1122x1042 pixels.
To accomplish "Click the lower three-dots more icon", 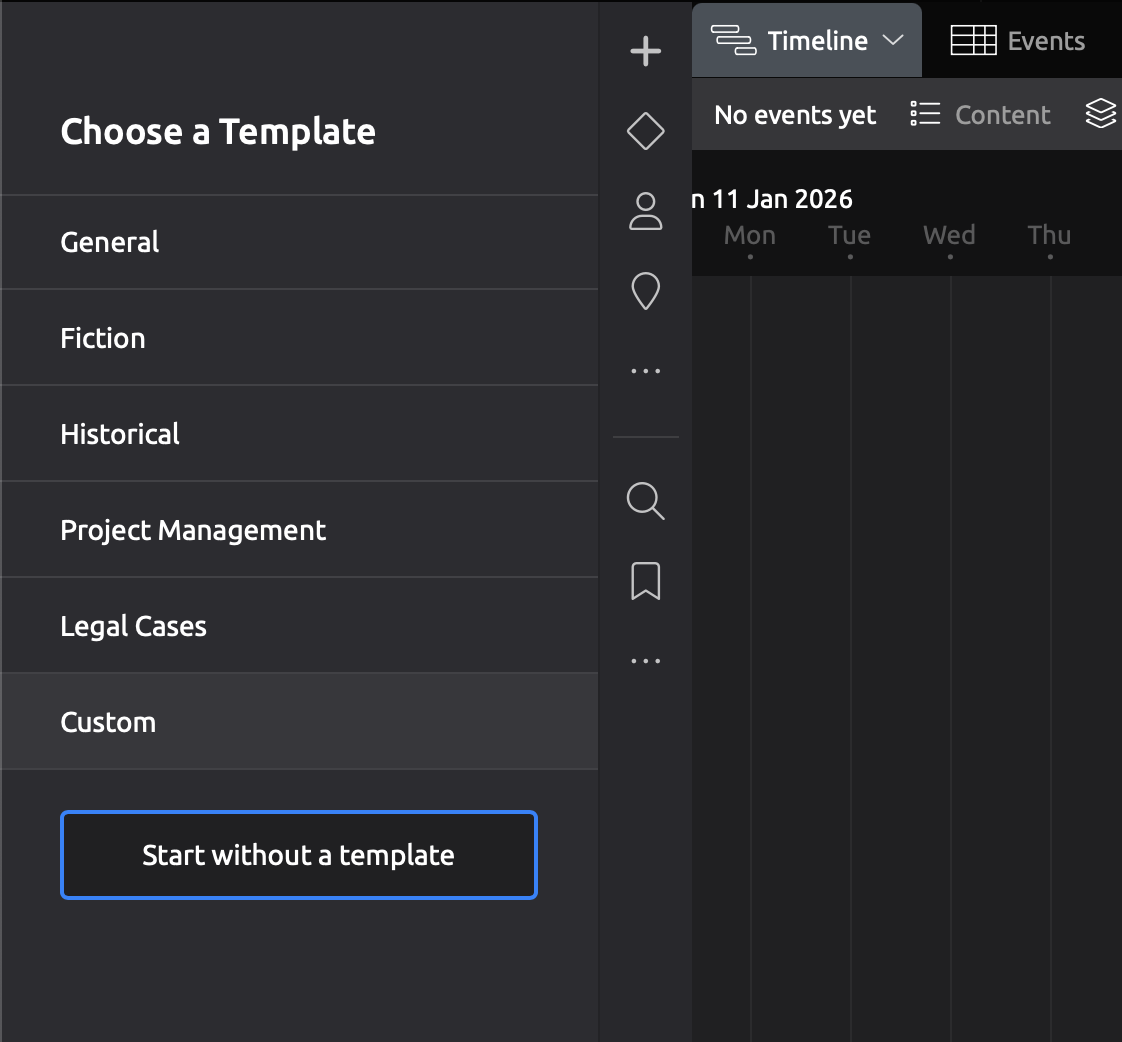I will (645, 661).
